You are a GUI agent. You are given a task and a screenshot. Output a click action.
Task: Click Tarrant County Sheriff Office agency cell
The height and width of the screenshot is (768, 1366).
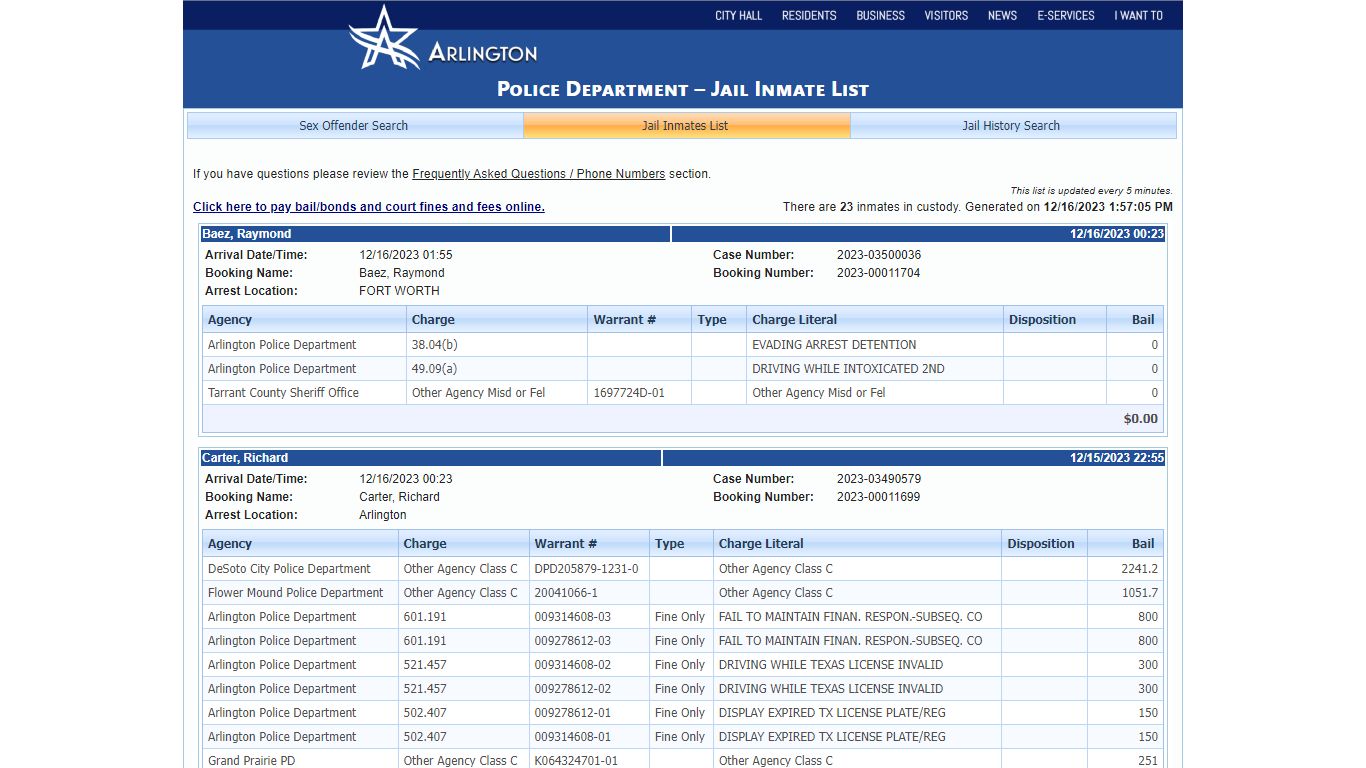tap(283, 393)
